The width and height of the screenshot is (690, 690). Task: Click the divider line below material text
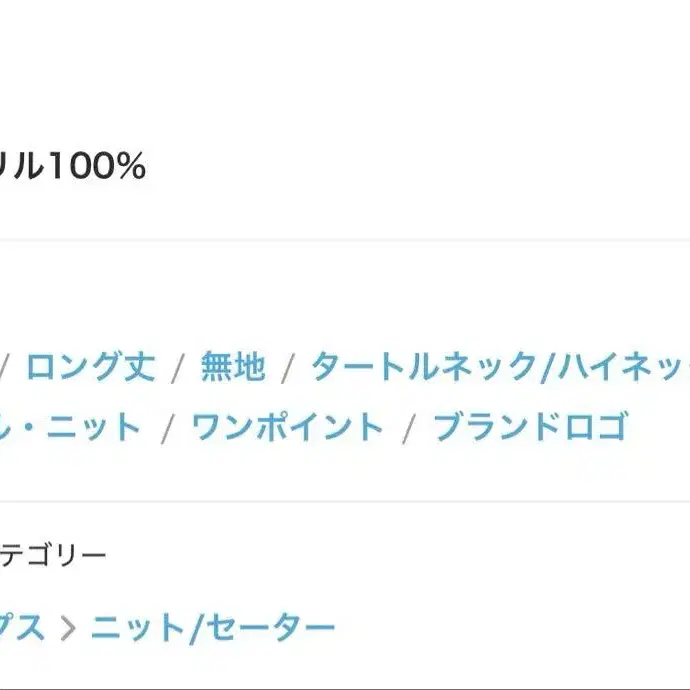pos(345,240)
